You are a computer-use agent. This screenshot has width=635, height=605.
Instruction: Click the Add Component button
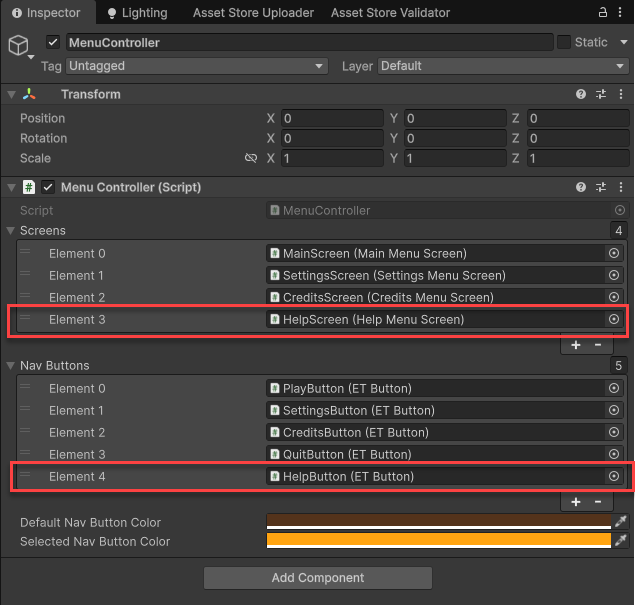pyautogui.click(x=318, y=578)
